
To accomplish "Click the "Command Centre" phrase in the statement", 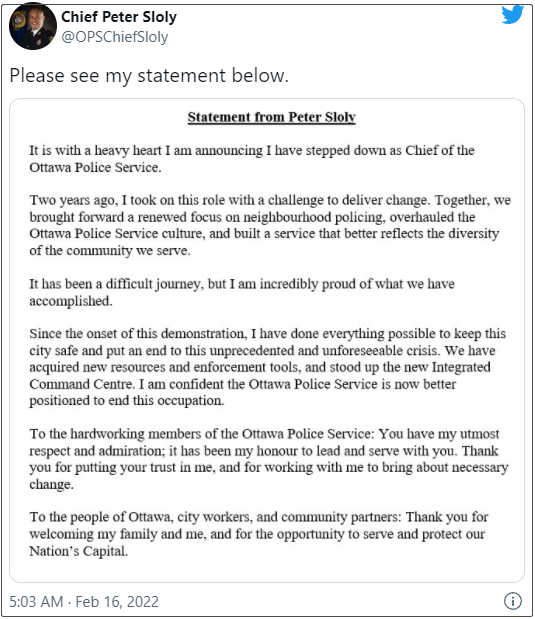I will click(x=81, y=384).
